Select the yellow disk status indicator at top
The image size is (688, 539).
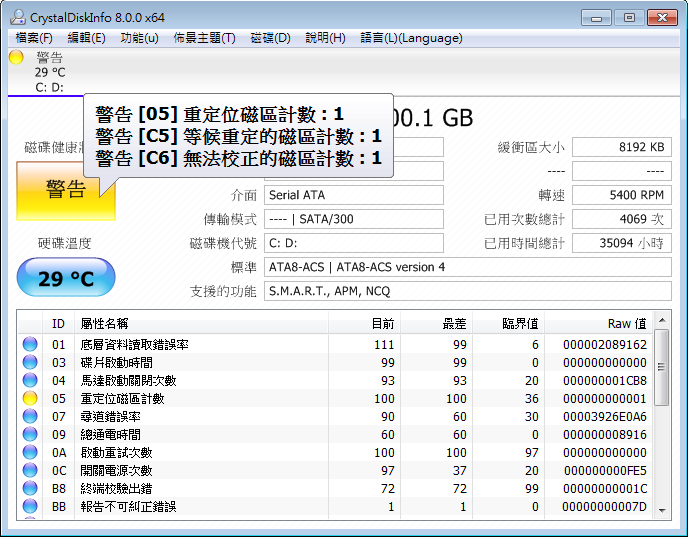16,57
